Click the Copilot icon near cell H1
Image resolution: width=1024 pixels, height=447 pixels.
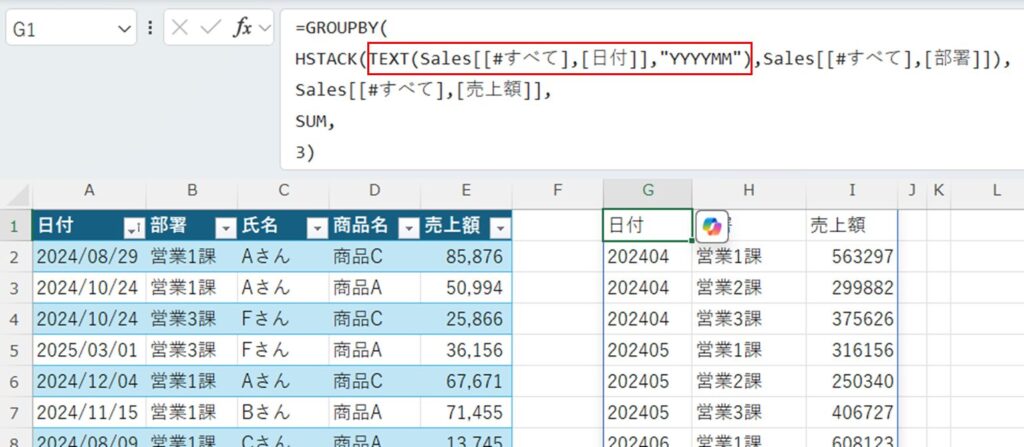coord(711,226)
